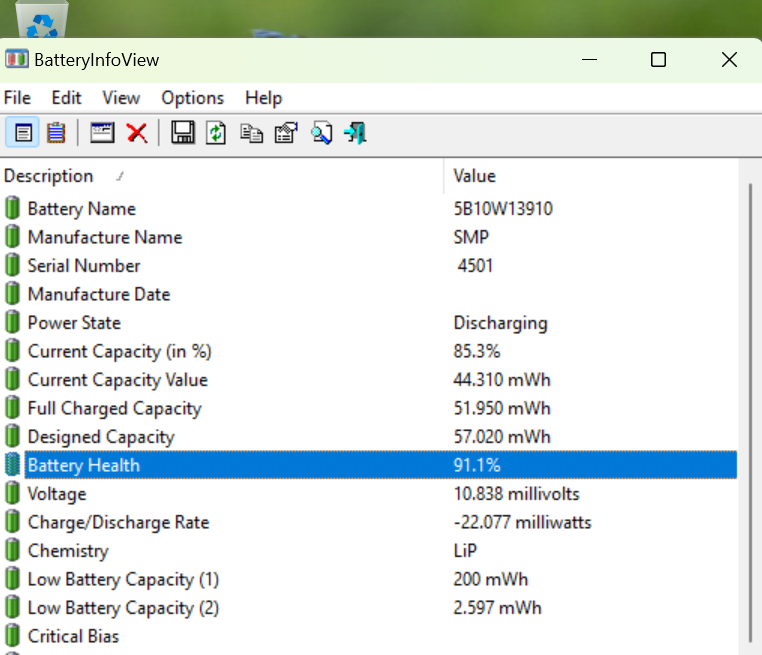Screen dimensions: 762x655
Task: Click battery icon beside Serial Number
Action: (13, 265)
